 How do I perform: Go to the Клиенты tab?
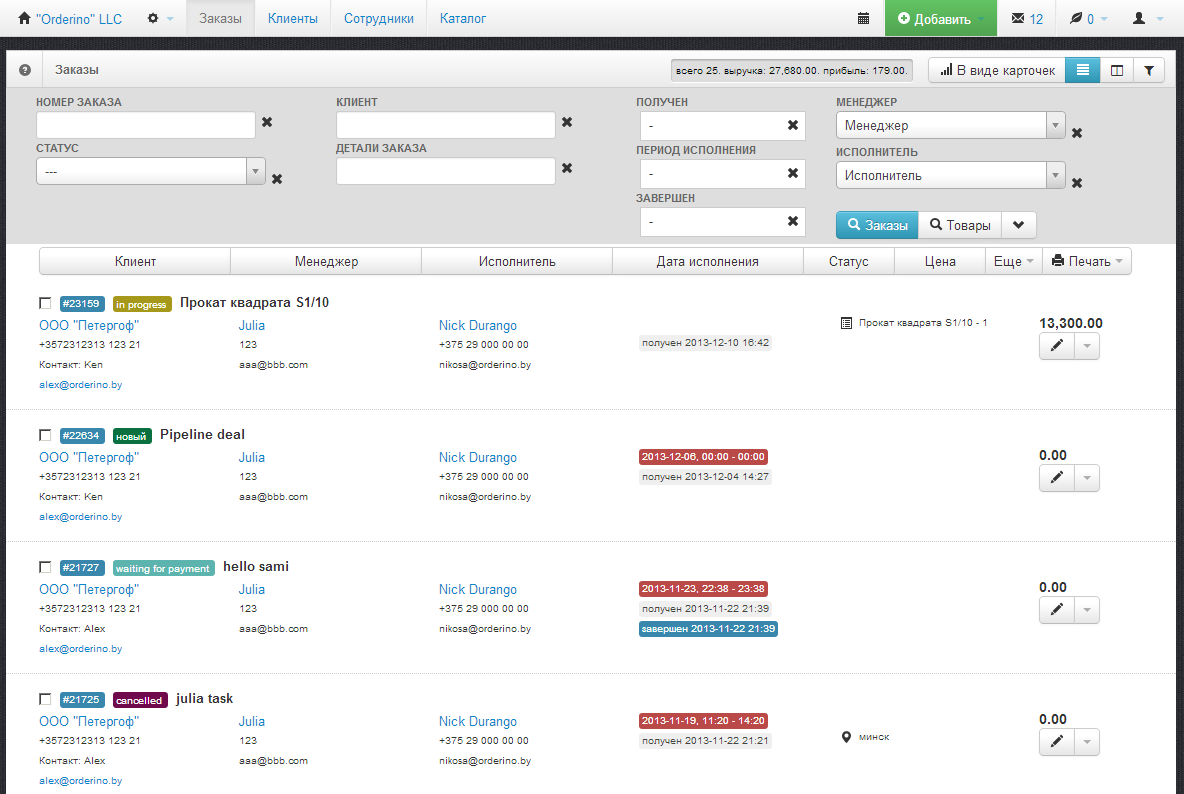293,19
